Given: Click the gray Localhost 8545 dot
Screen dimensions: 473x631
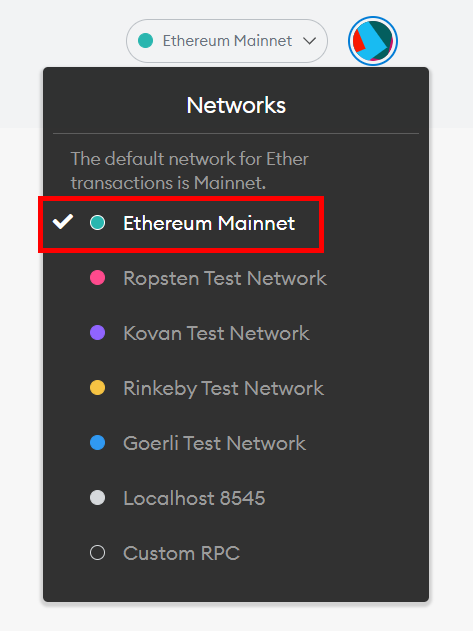Looking at the screenshot, I should 97,498.
